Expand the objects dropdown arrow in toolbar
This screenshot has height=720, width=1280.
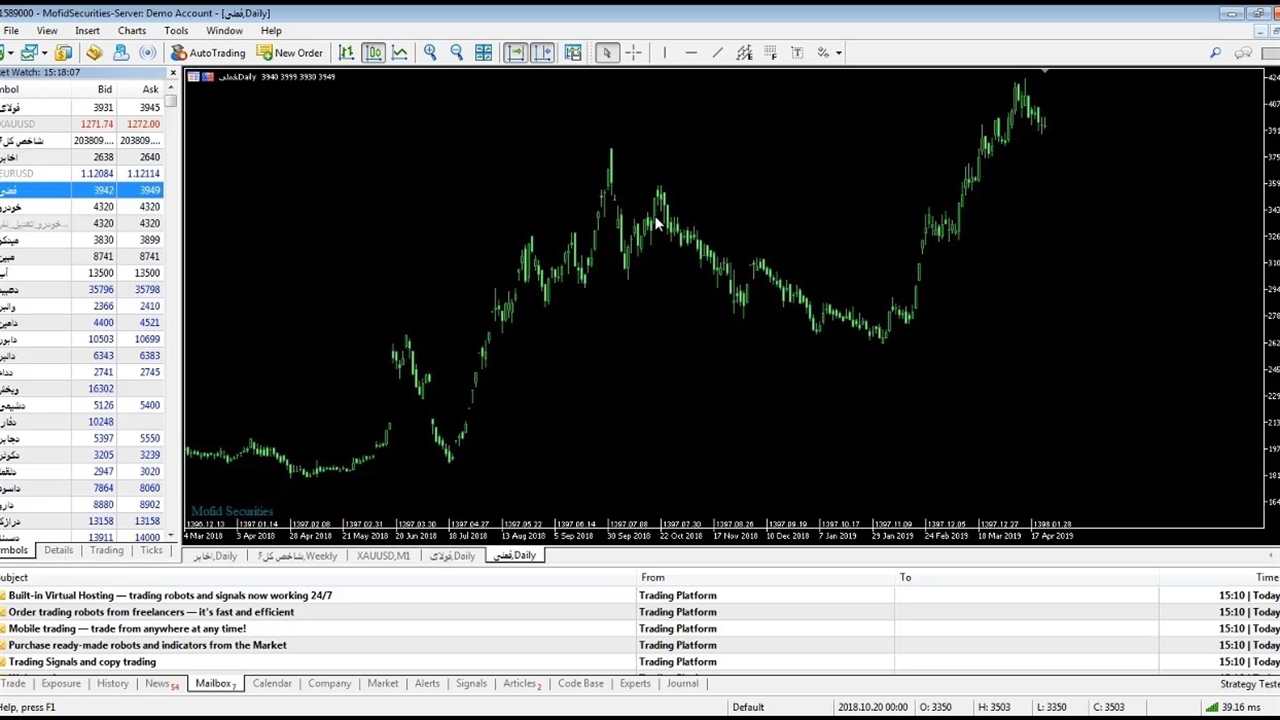[x=838, y=53]
